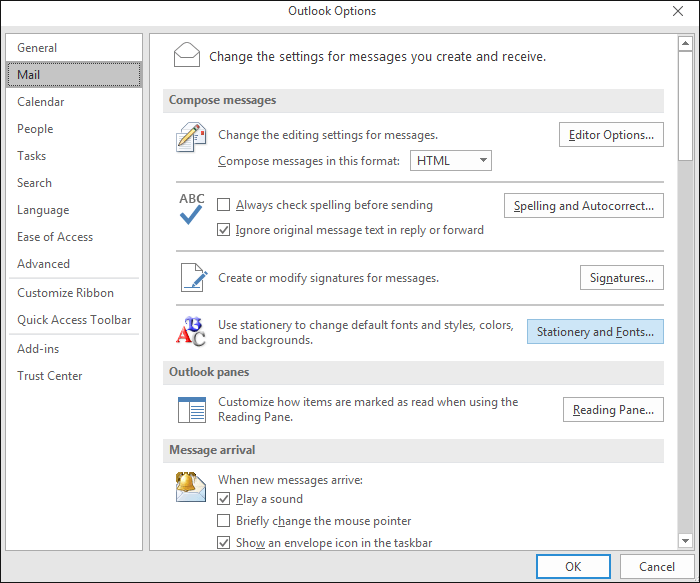
Task: Open the Quick Access Toolbar category
Action: [x=74, y=320]
